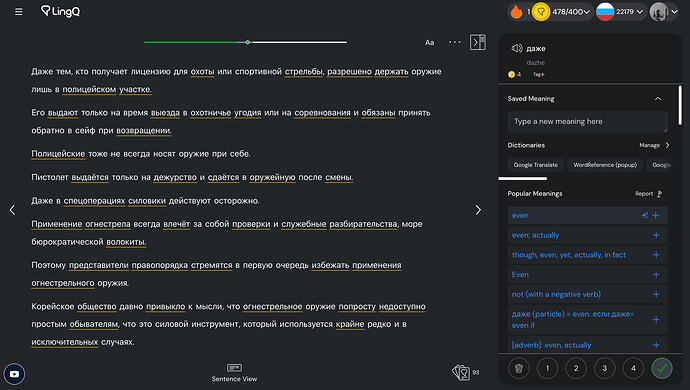Click the word возвращении
The width and height of the screenshot is (690, 390).
tap(144, 130)
